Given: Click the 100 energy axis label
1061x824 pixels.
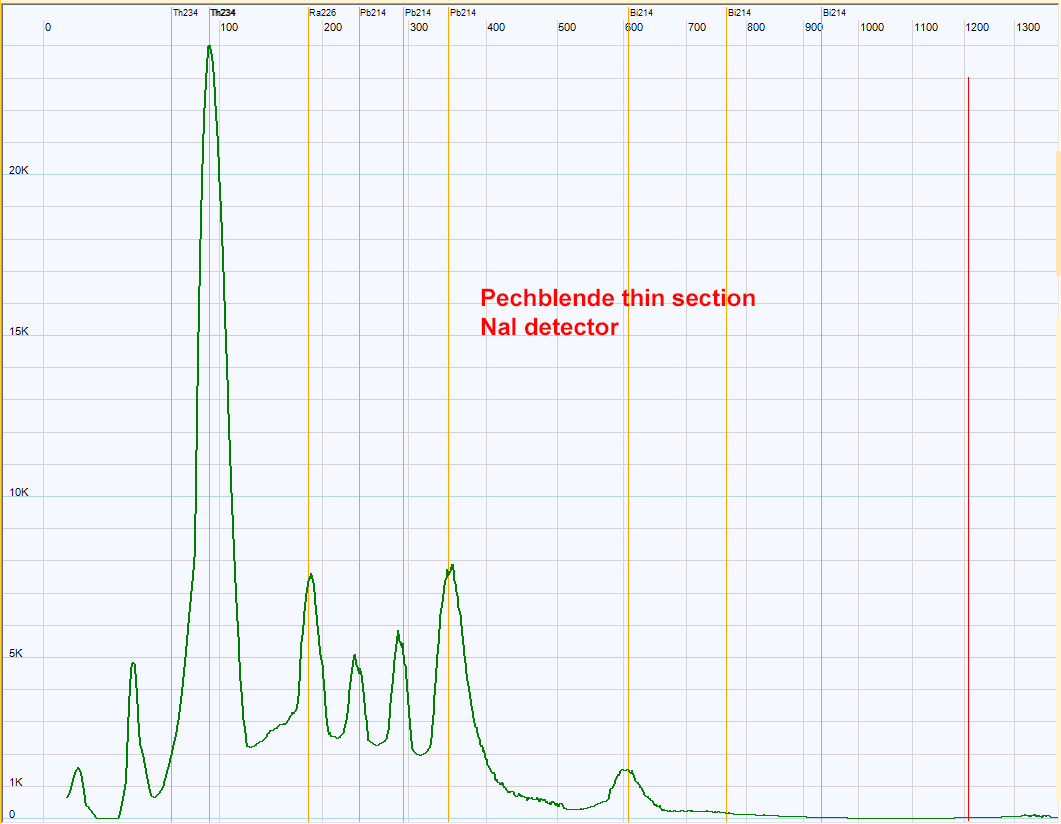Looking at the screenshot, I should 229,28.
